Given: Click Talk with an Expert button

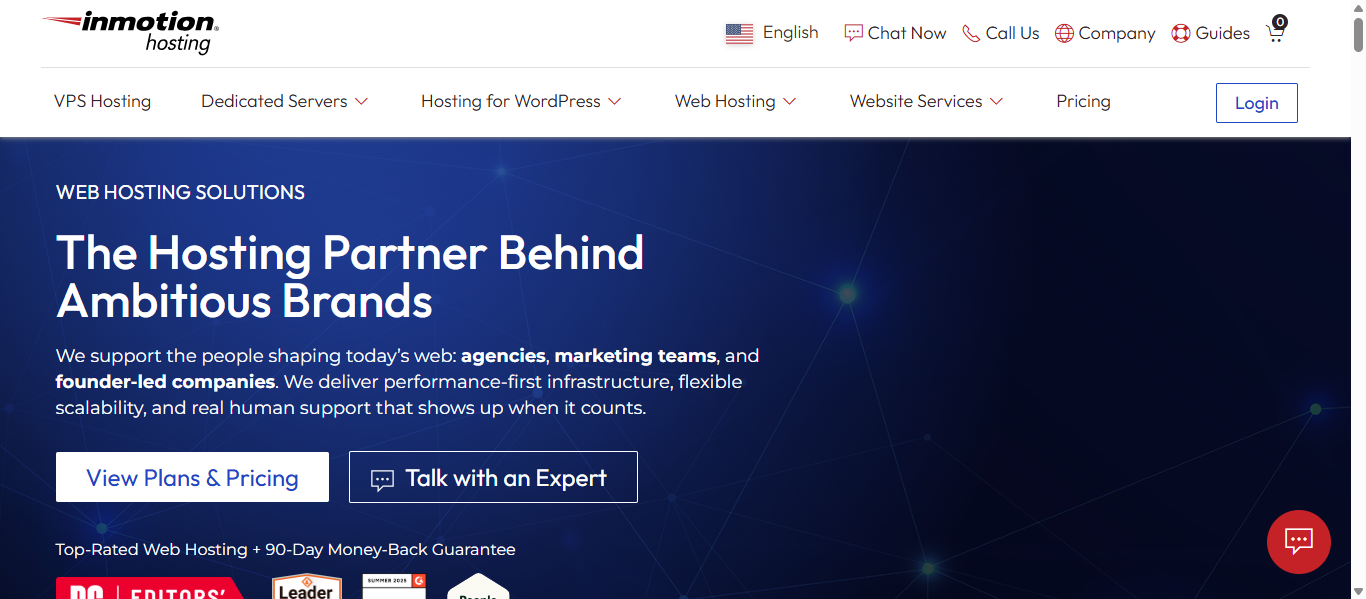Looking at the screenshot, I should tap(493, 477).
